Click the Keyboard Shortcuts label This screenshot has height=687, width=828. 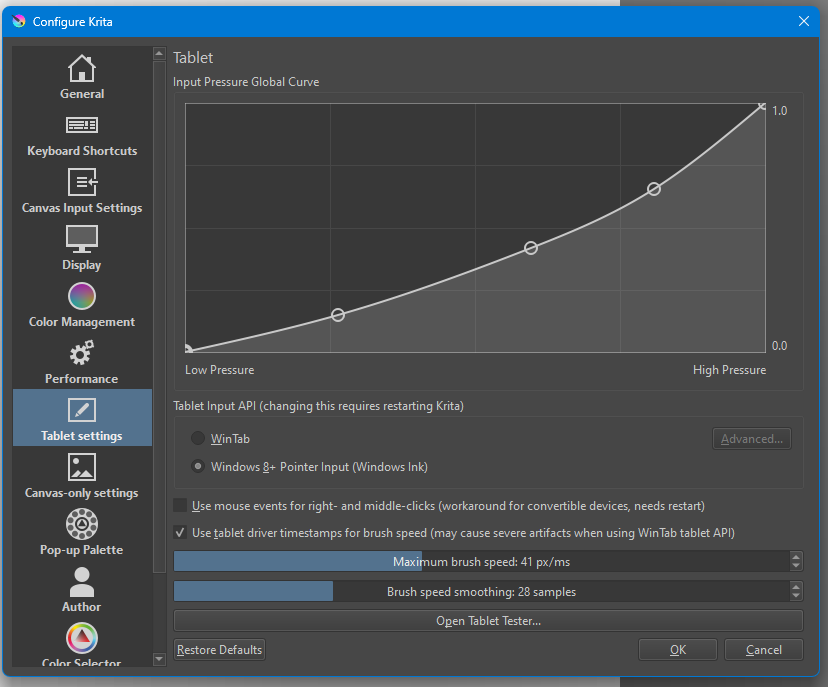coord(82,151)
